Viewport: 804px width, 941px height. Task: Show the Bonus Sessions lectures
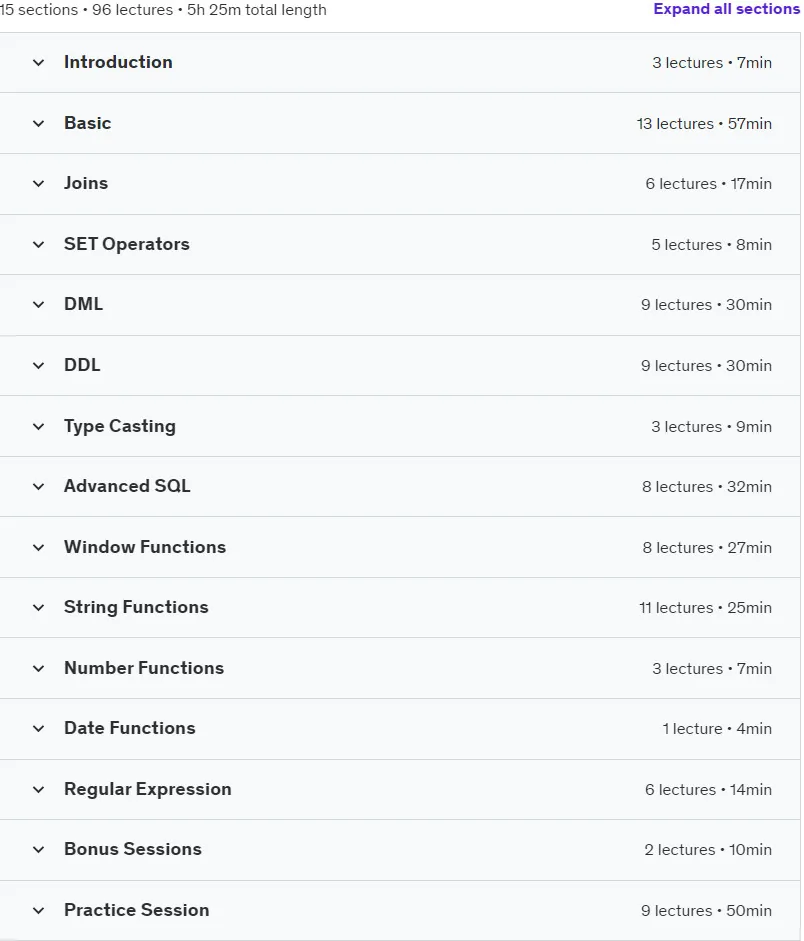coord(400,850)
